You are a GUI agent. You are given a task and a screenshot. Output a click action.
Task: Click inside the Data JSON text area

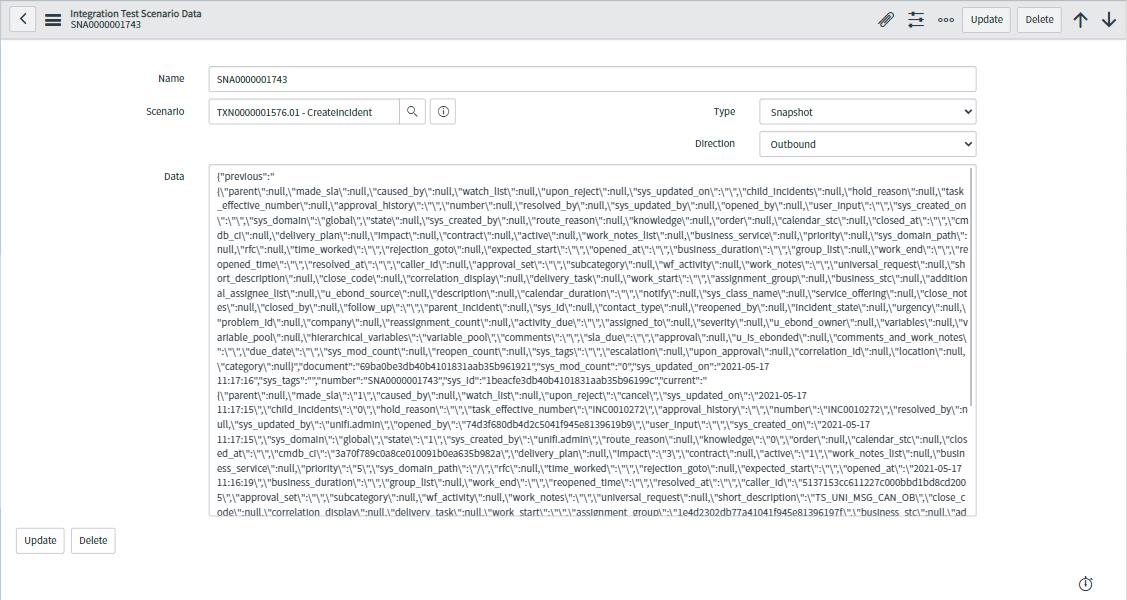pyautogui.click(x=590, y=340)
